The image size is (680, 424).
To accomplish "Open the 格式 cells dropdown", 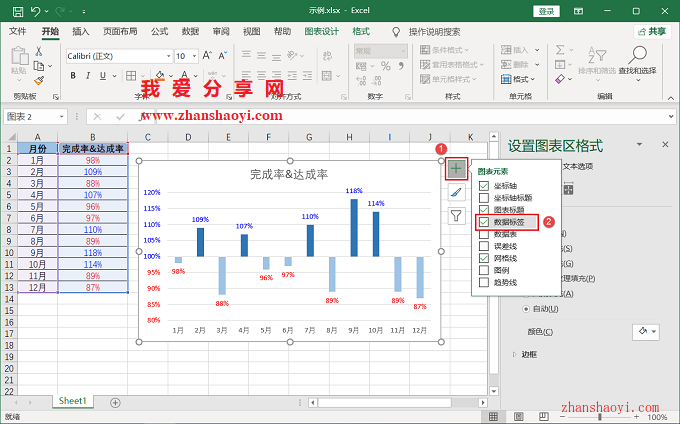I will (518, 79).
